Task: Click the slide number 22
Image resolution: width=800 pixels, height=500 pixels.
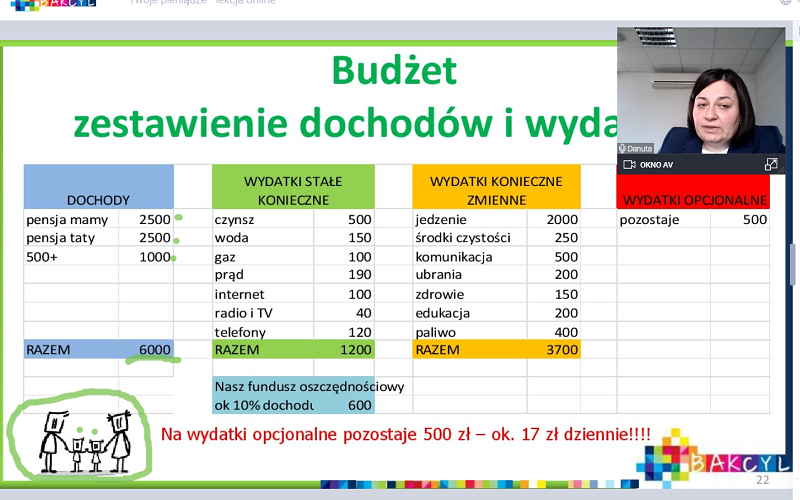Action: coord(762,480)
